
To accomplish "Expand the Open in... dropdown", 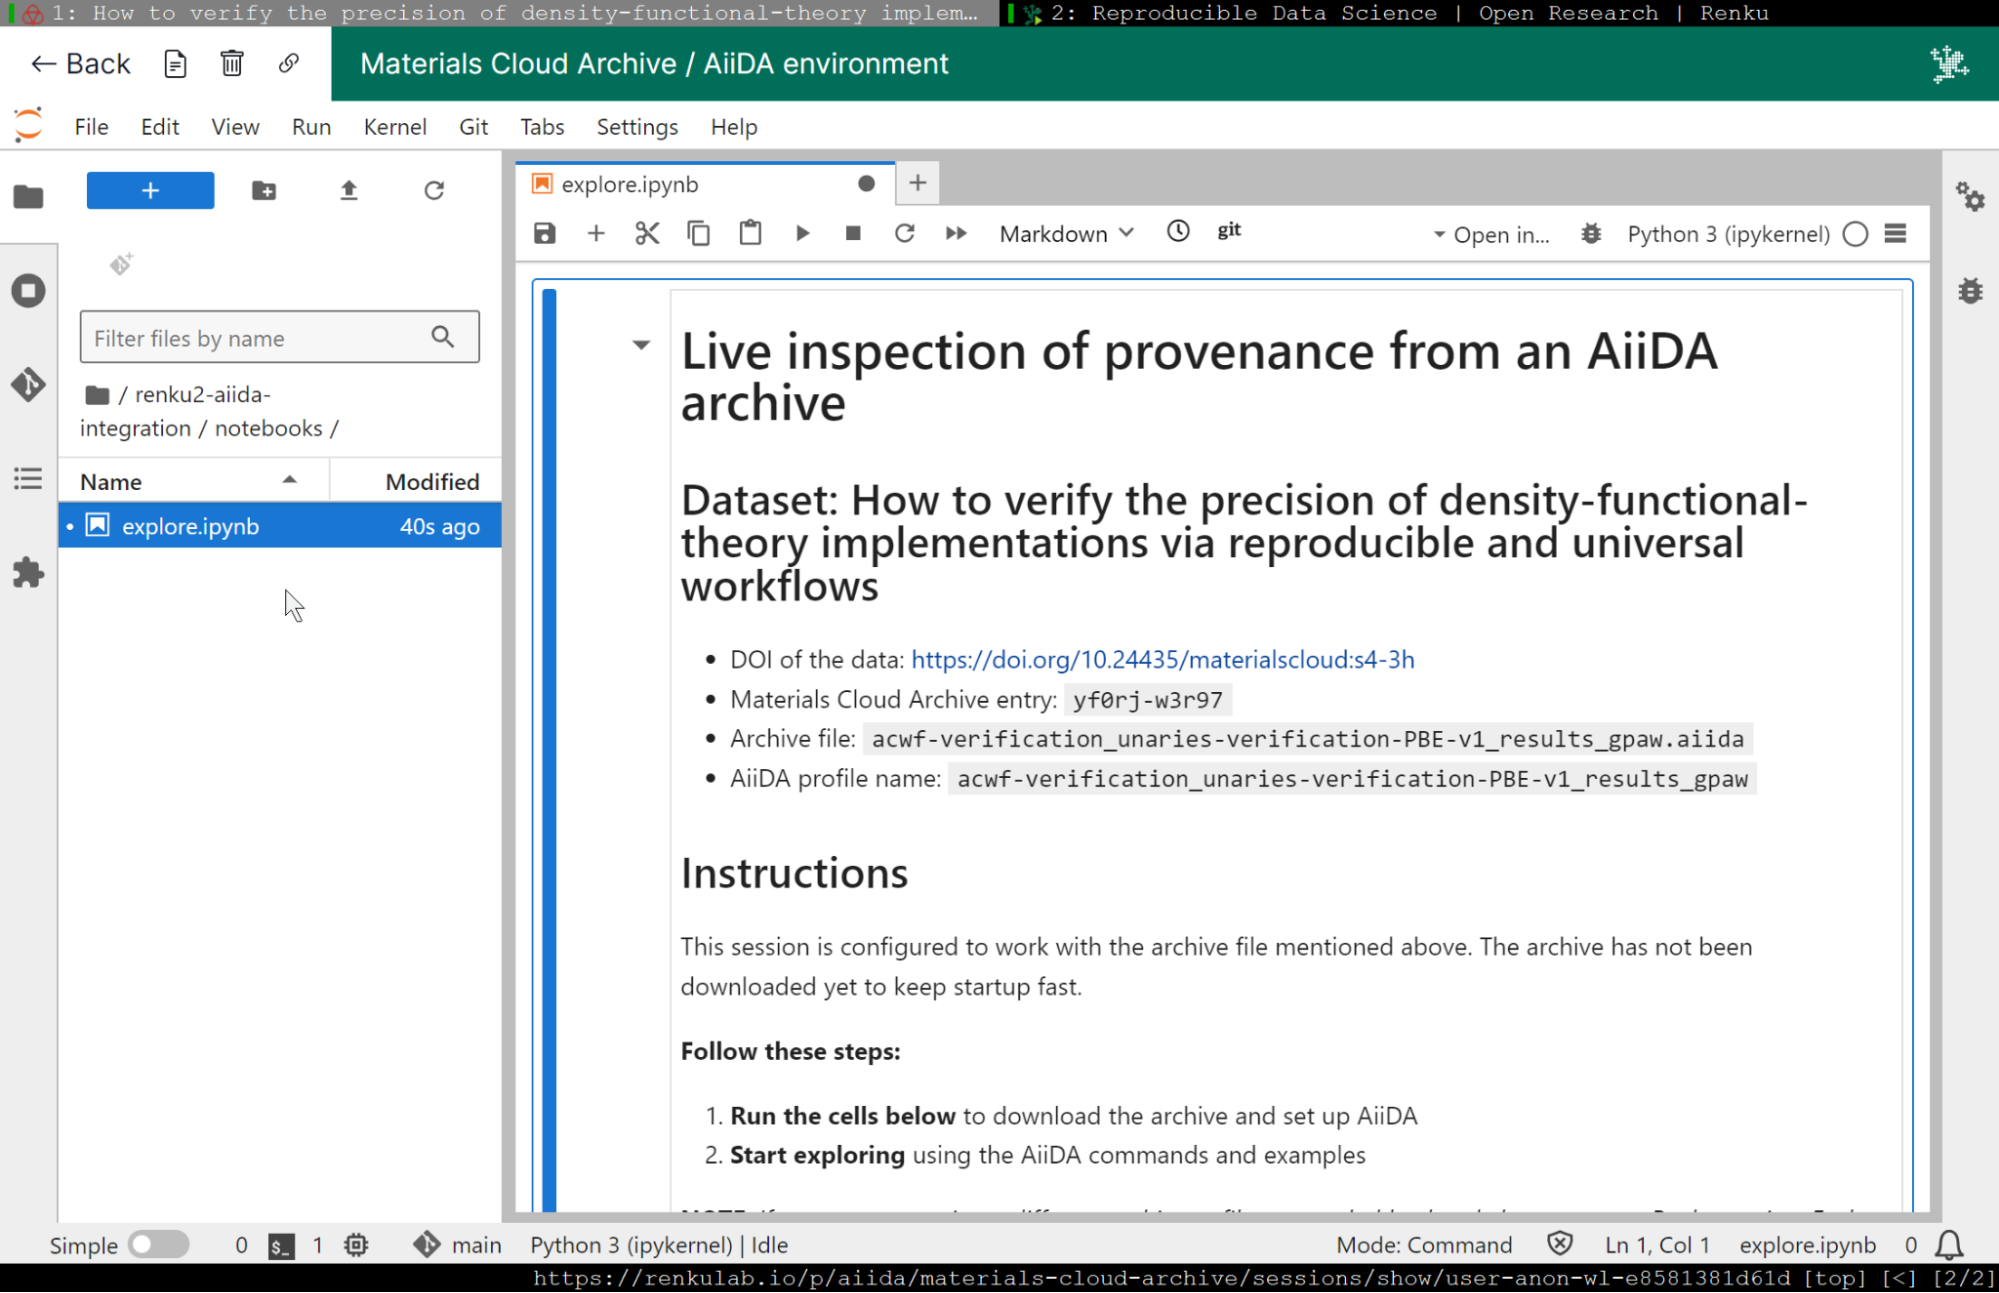I will [1490, 234].
